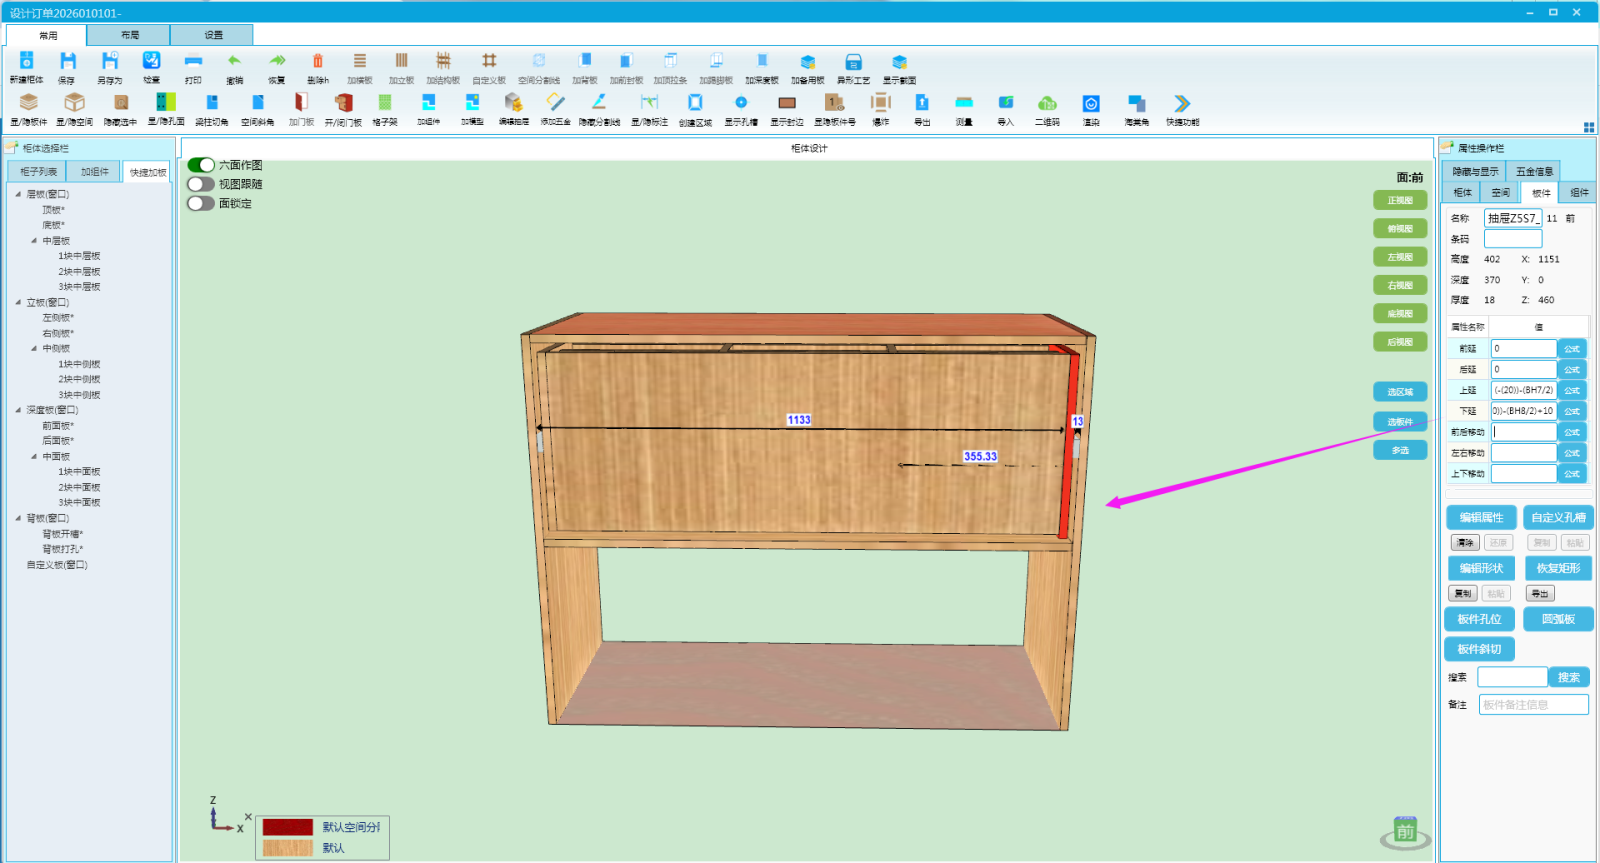Collapse the 中侧板 tree branch
Image resolution: width=1600 pixels, height=863 pixels.
pos(34,349)
